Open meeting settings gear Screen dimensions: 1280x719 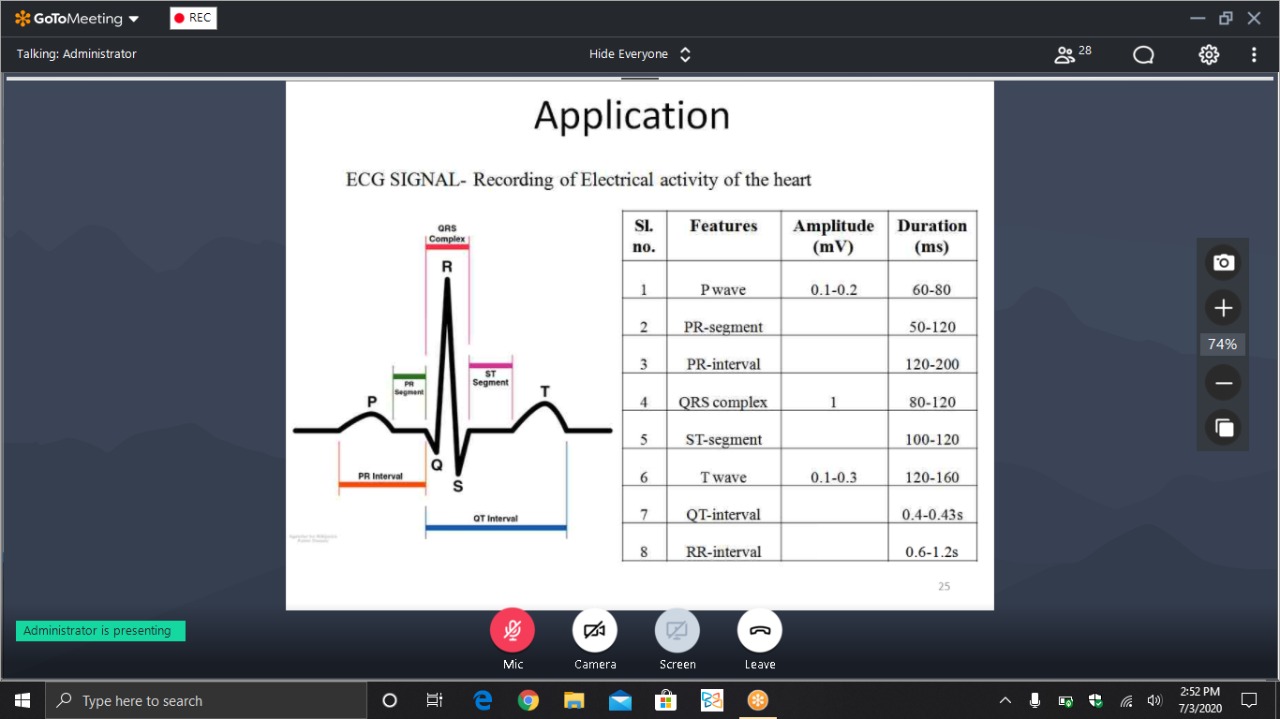(x=1208, y=54)
